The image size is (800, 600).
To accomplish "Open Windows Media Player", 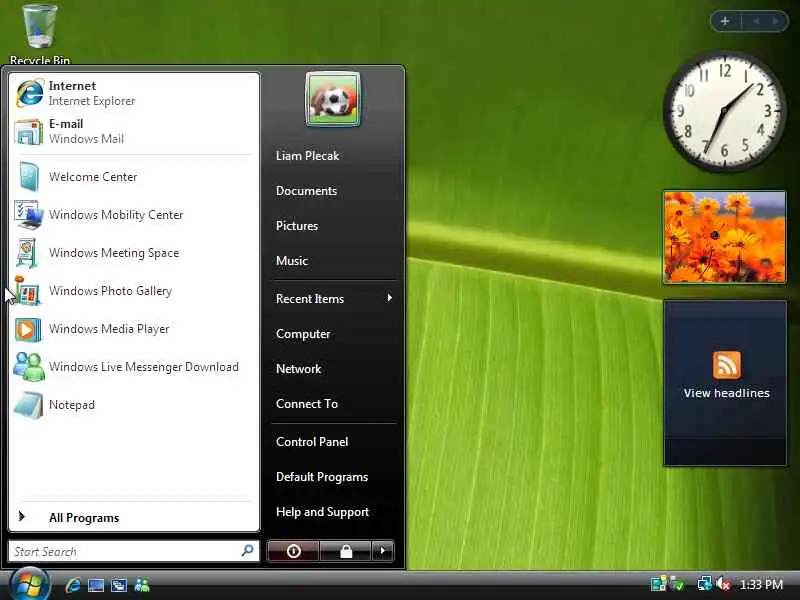I will tap(134, 329).
